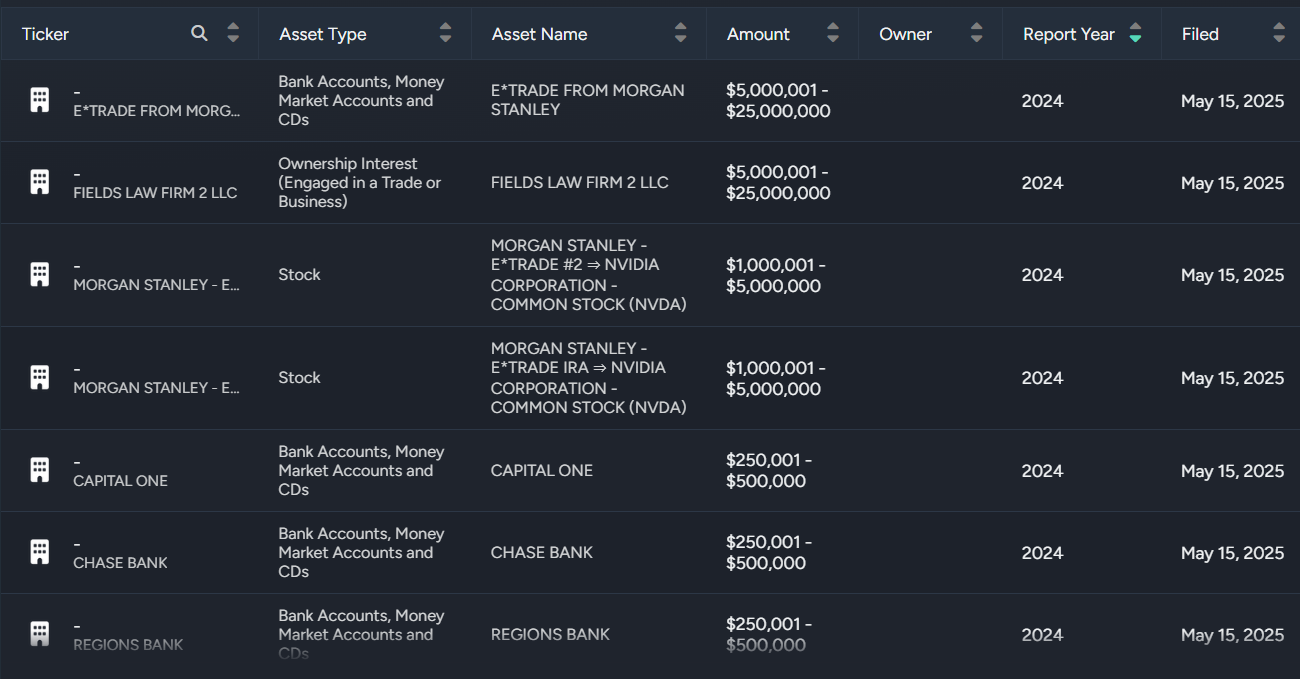Click building icon beside REGIONS BANK ticker

point(39,634)
